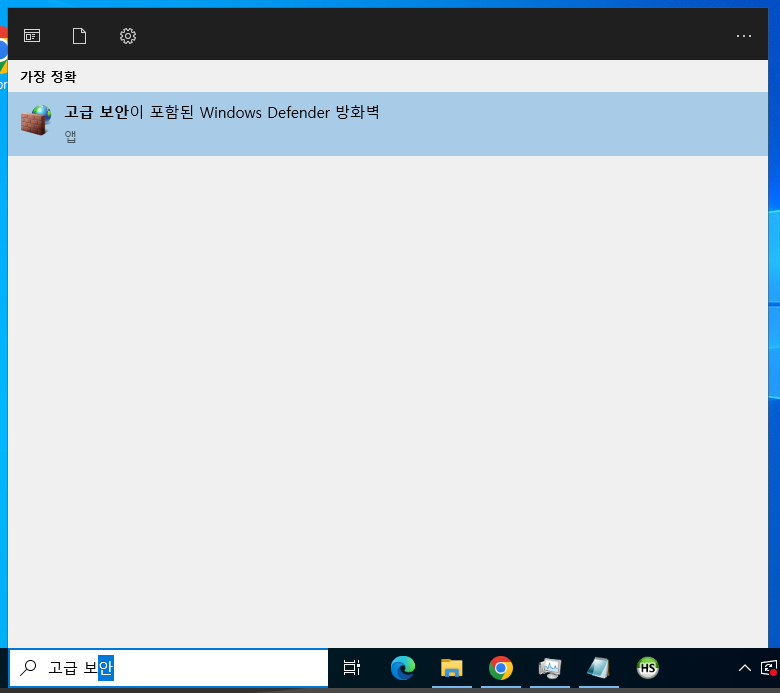Open the Windows Defender firewall advanced security result
Image resolution: width=780 pixels, height=693 pixels.
coord(388,124)
